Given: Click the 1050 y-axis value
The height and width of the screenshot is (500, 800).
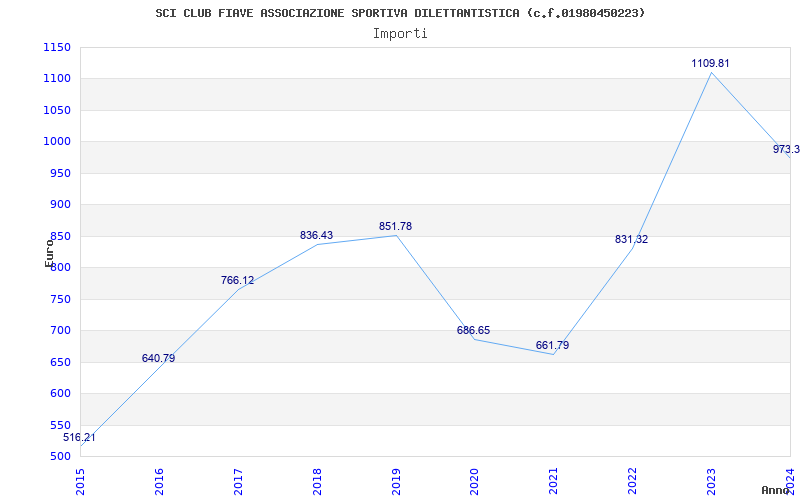Looking at the screenshot, I should pos(57,110).
